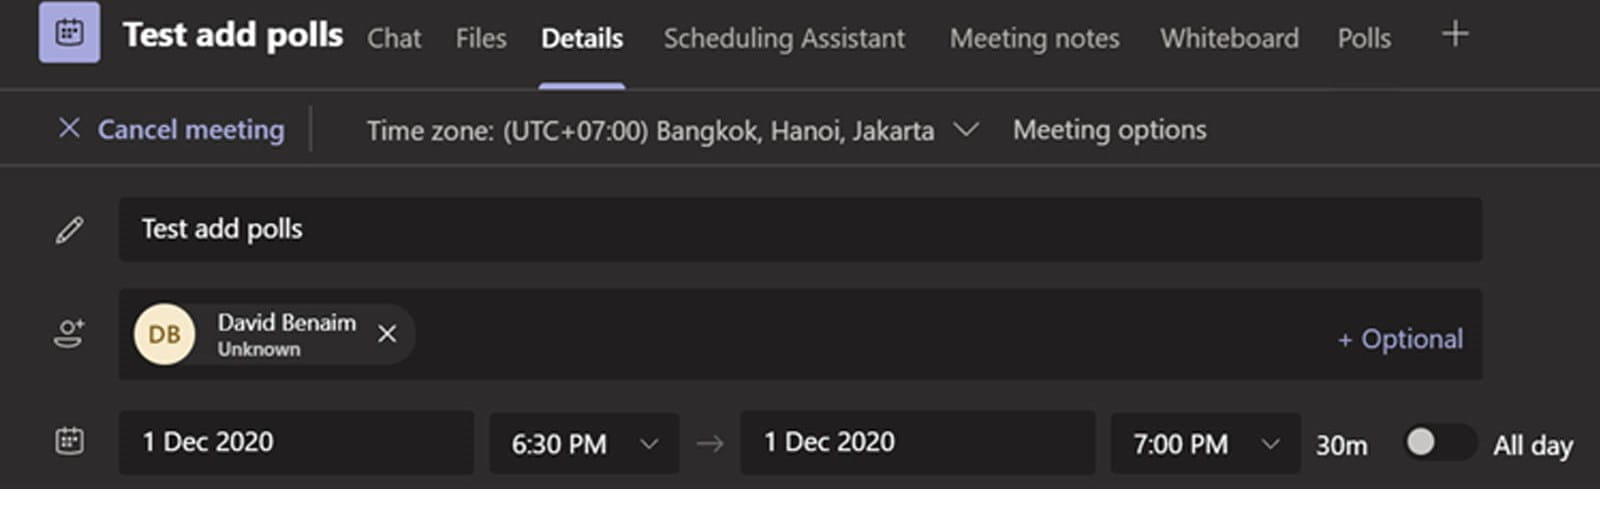
Task: Open the Polls tab
Action: click(x=1364, y=38)
